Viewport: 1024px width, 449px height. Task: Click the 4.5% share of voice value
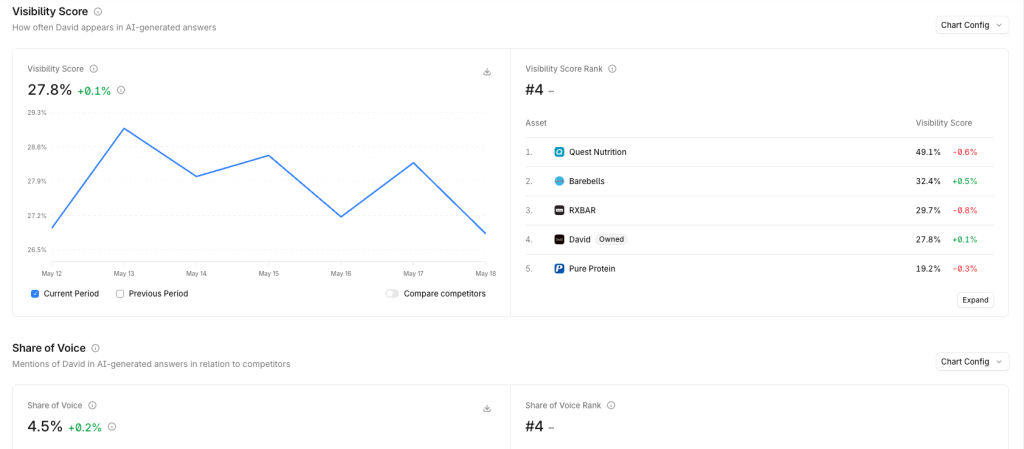[x=45, y=426]
